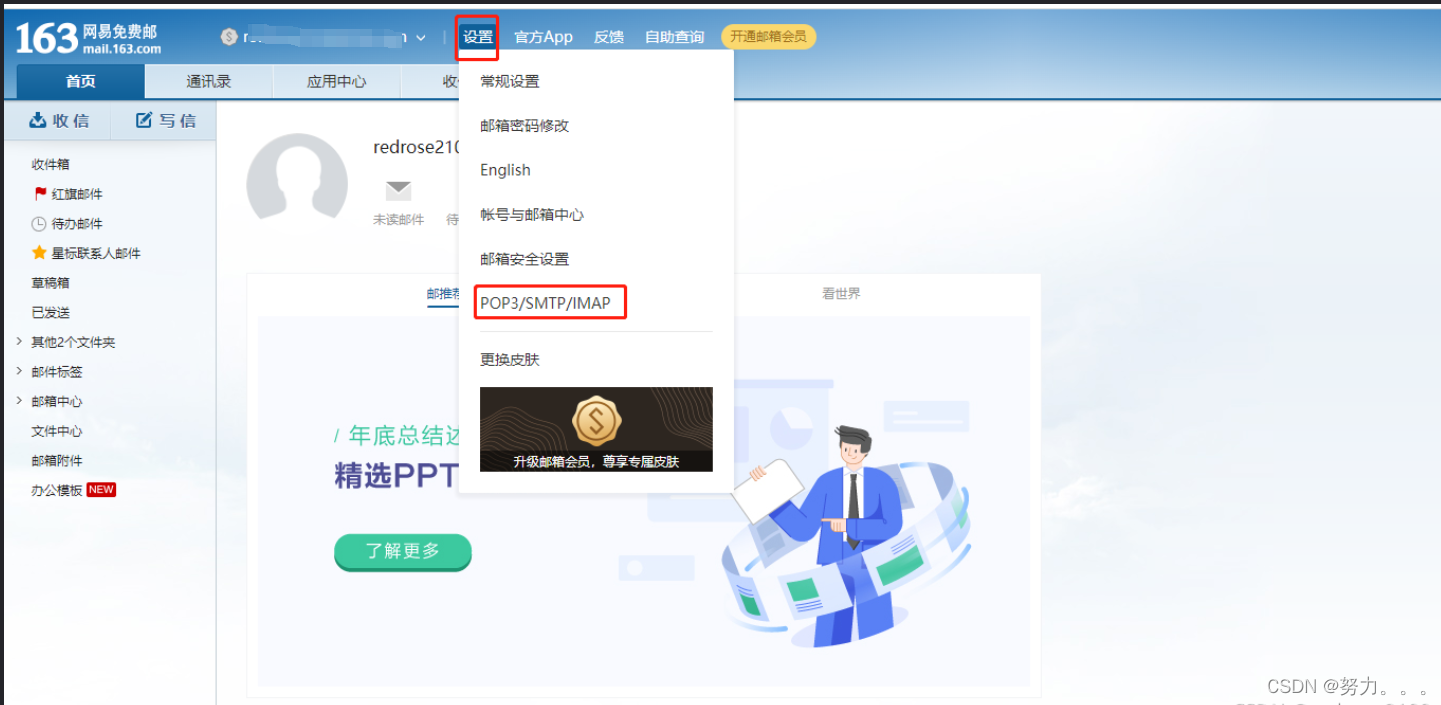Switch to the 通讯录 tab
This screenshot has height=705, width=1441.
[x=208, y=81]
